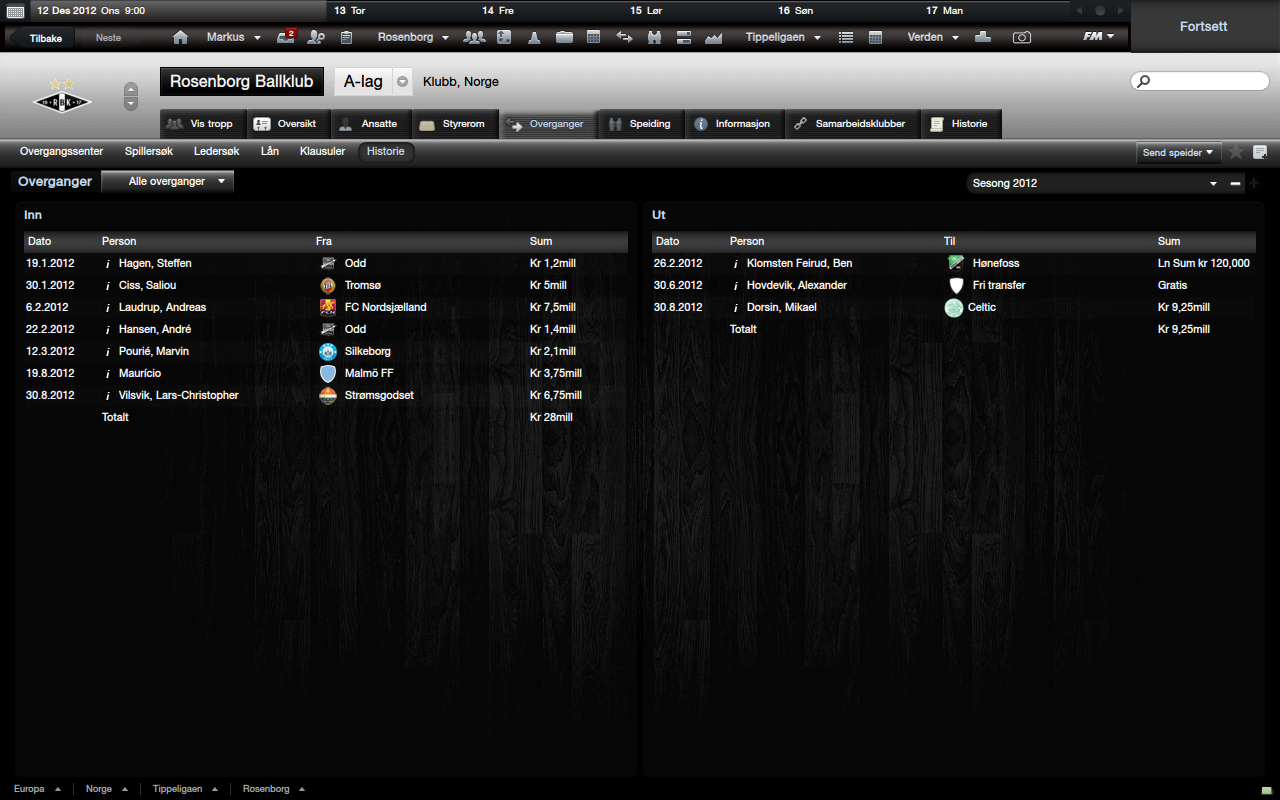Open Klomsten Feirud, Ben transfer row
This screenshot has width=1280, height=800.
click(953, 263)
